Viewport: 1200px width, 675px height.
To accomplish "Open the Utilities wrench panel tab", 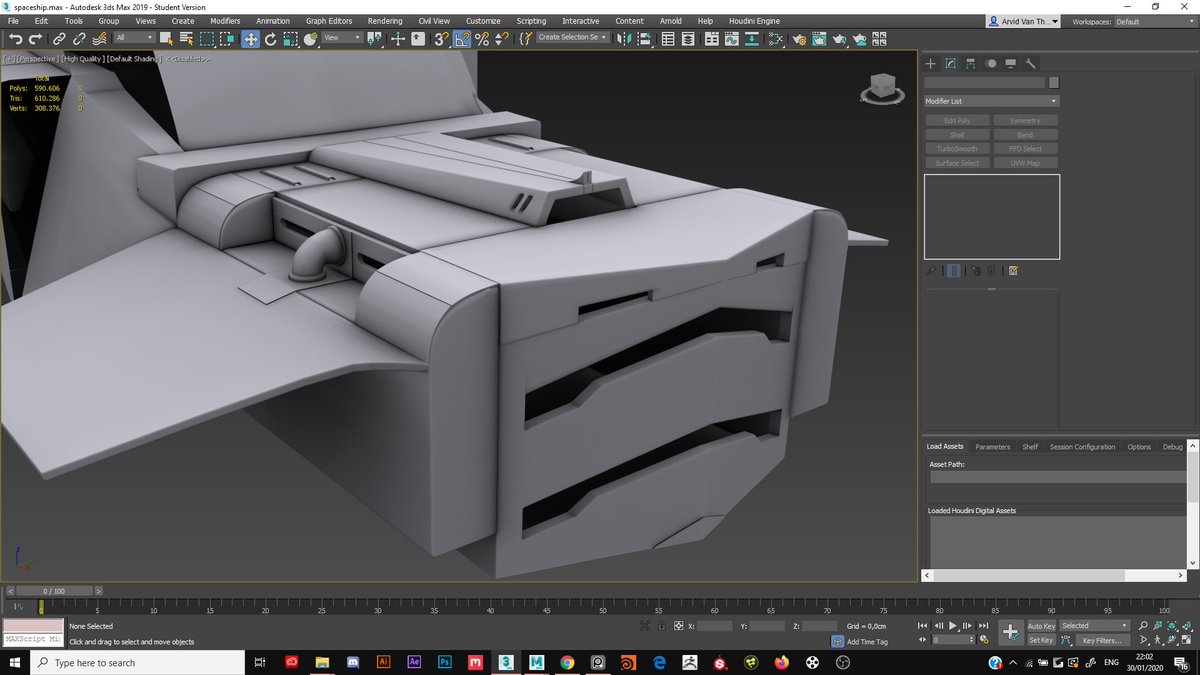I will 1031,63.
